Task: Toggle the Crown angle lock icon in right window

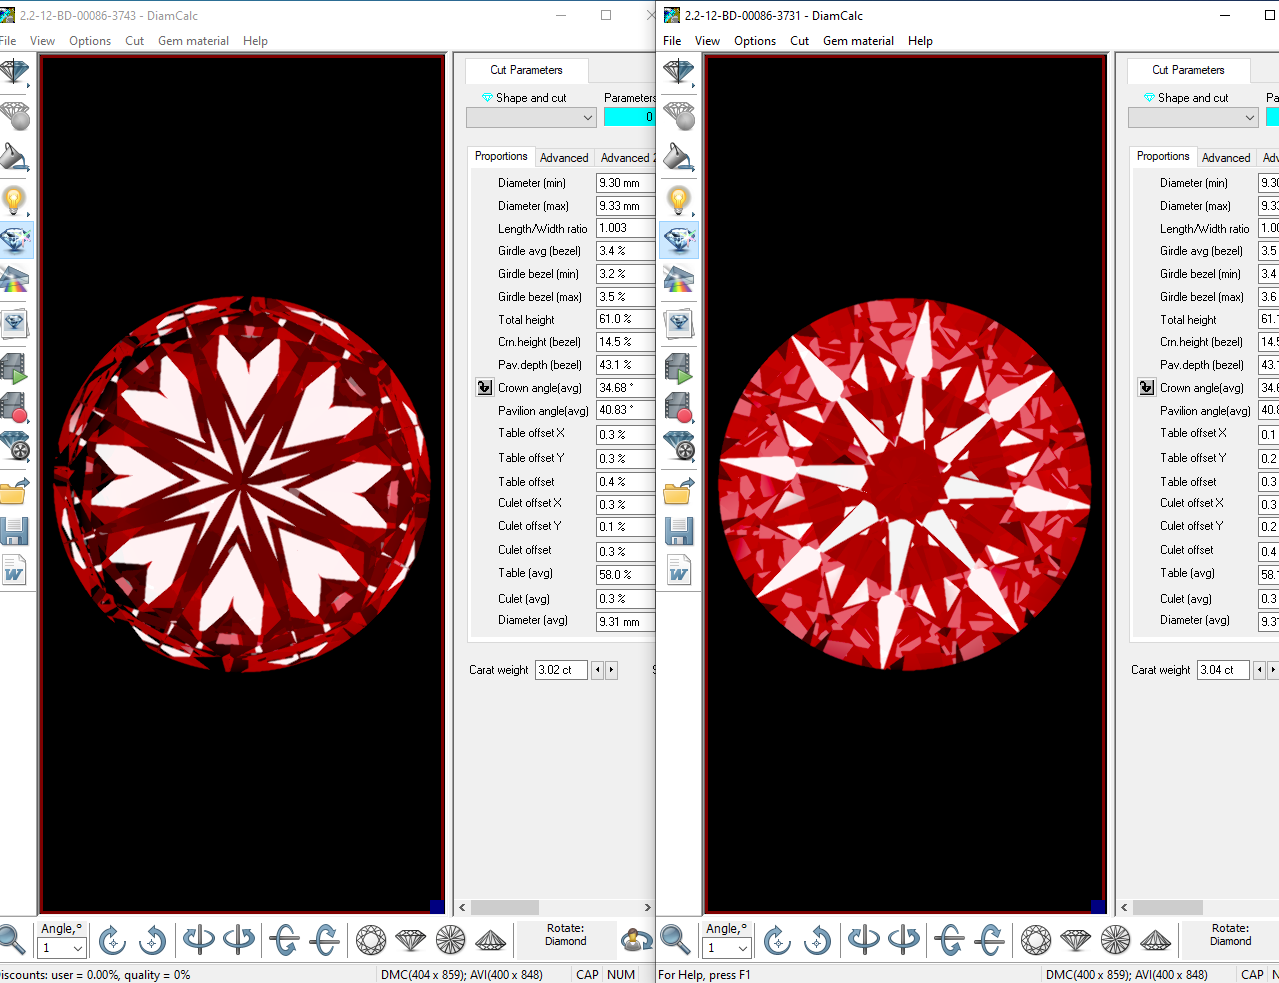Action: tap(1146, 388)
